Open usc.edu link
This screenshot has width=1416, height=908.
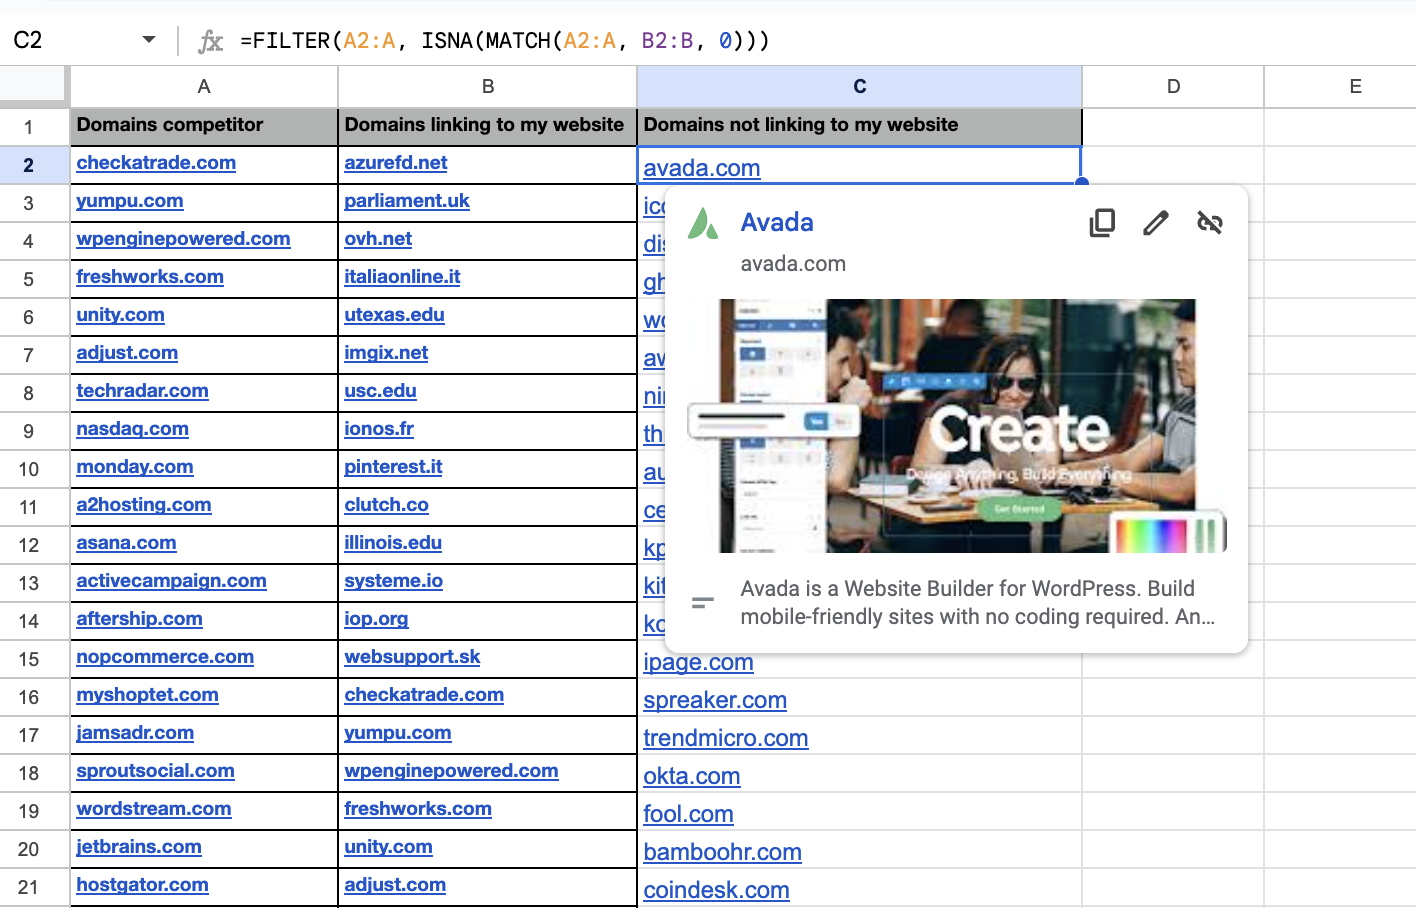380,391
